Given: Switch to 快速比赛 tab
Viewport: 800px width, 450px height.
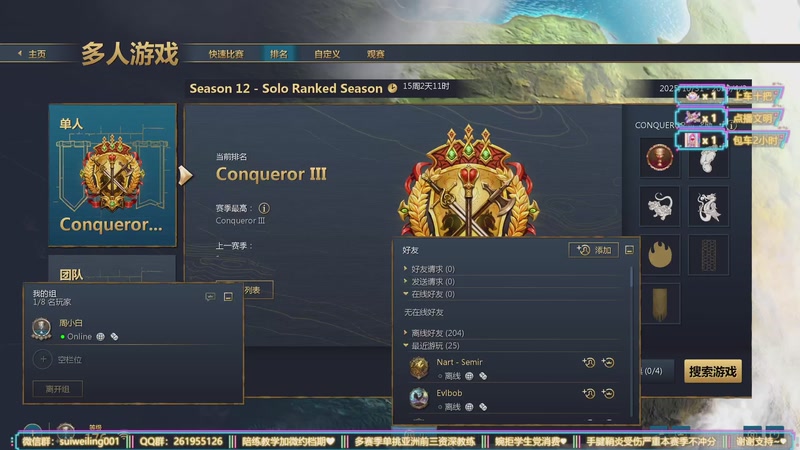Looking at the screenshot, I should click(226, 54).
